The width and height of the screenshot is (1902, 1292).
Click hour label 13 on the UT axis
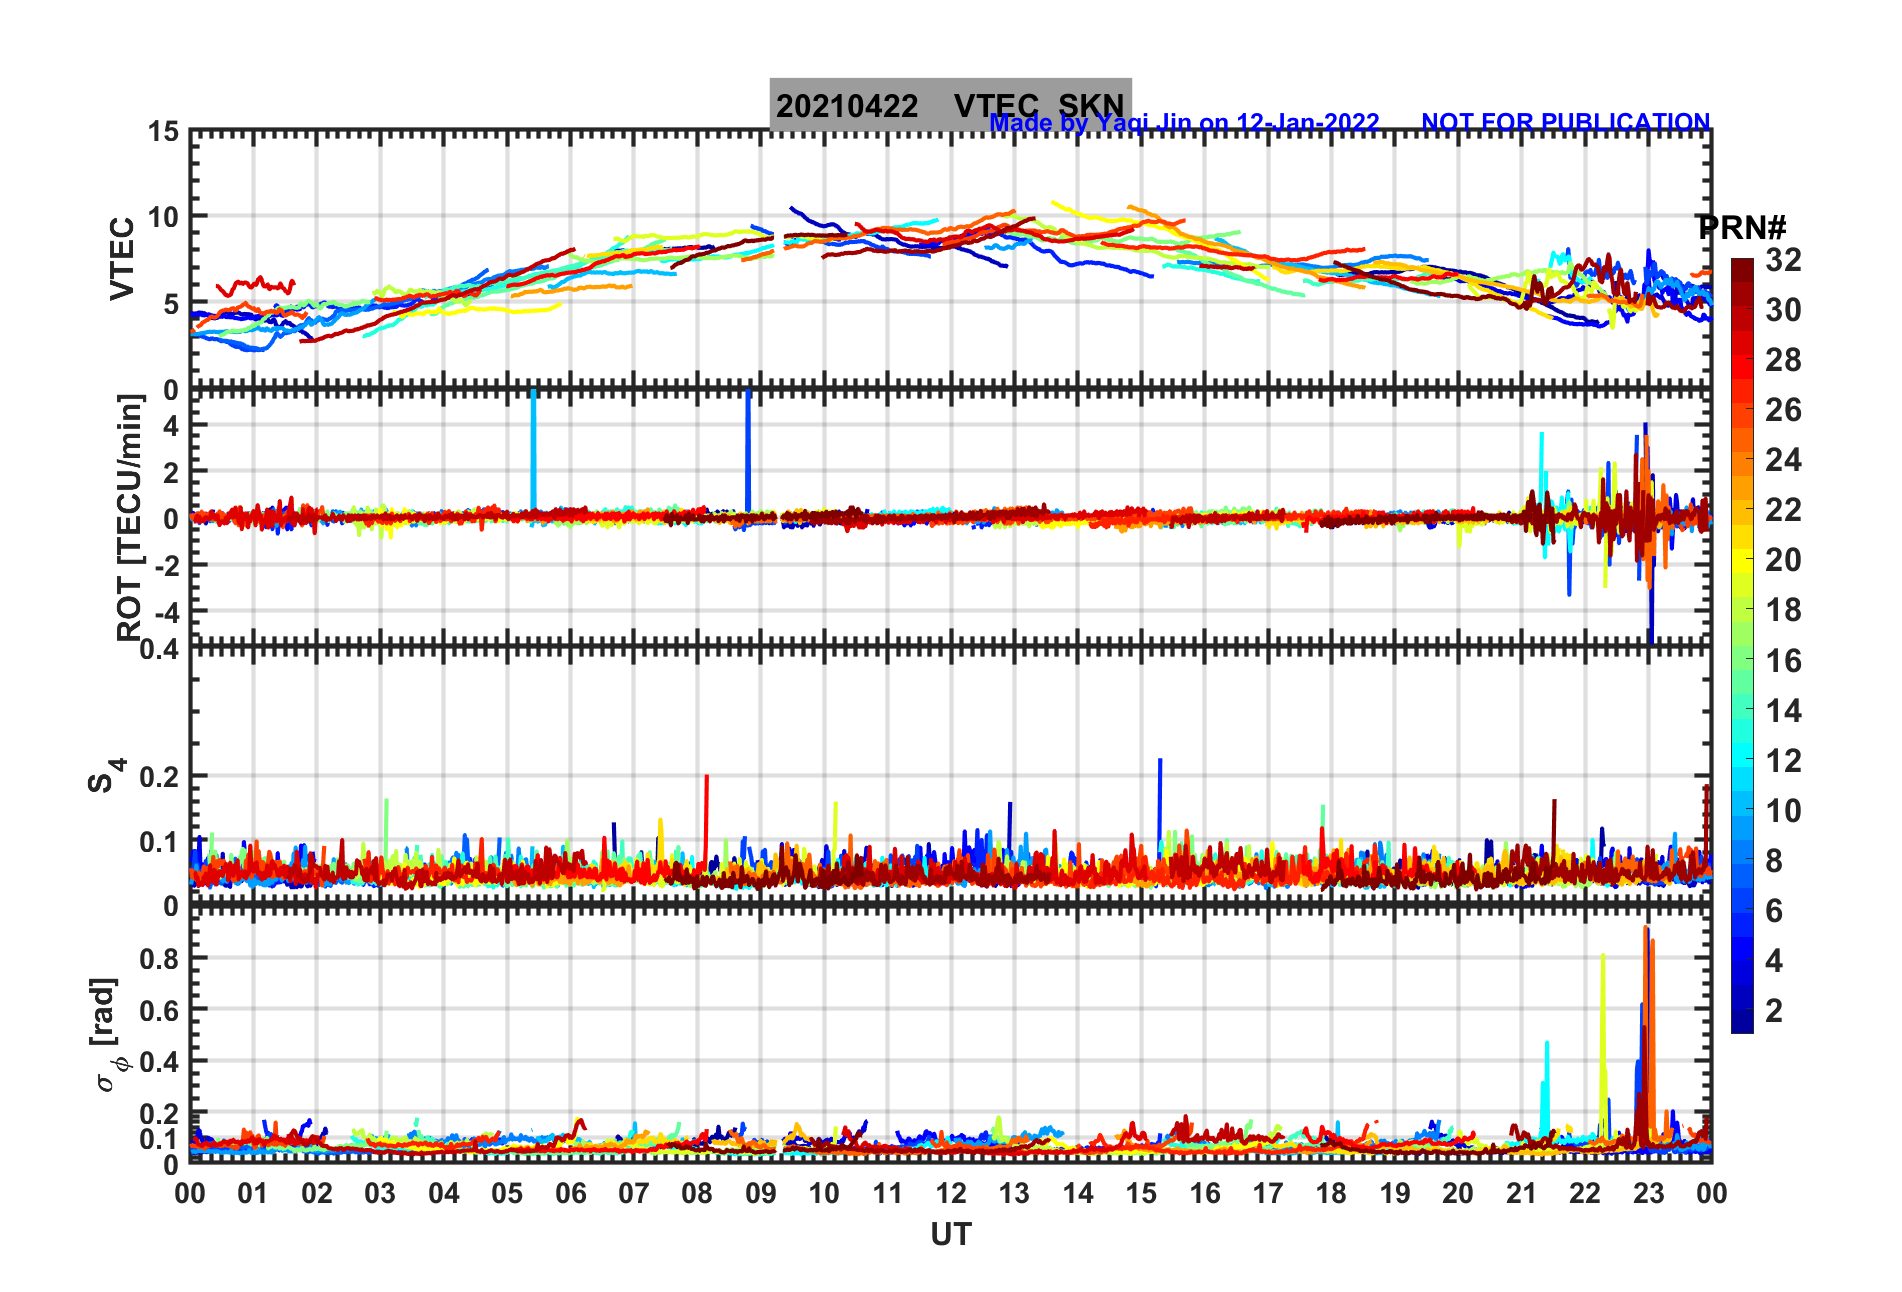[1014, 1193]
